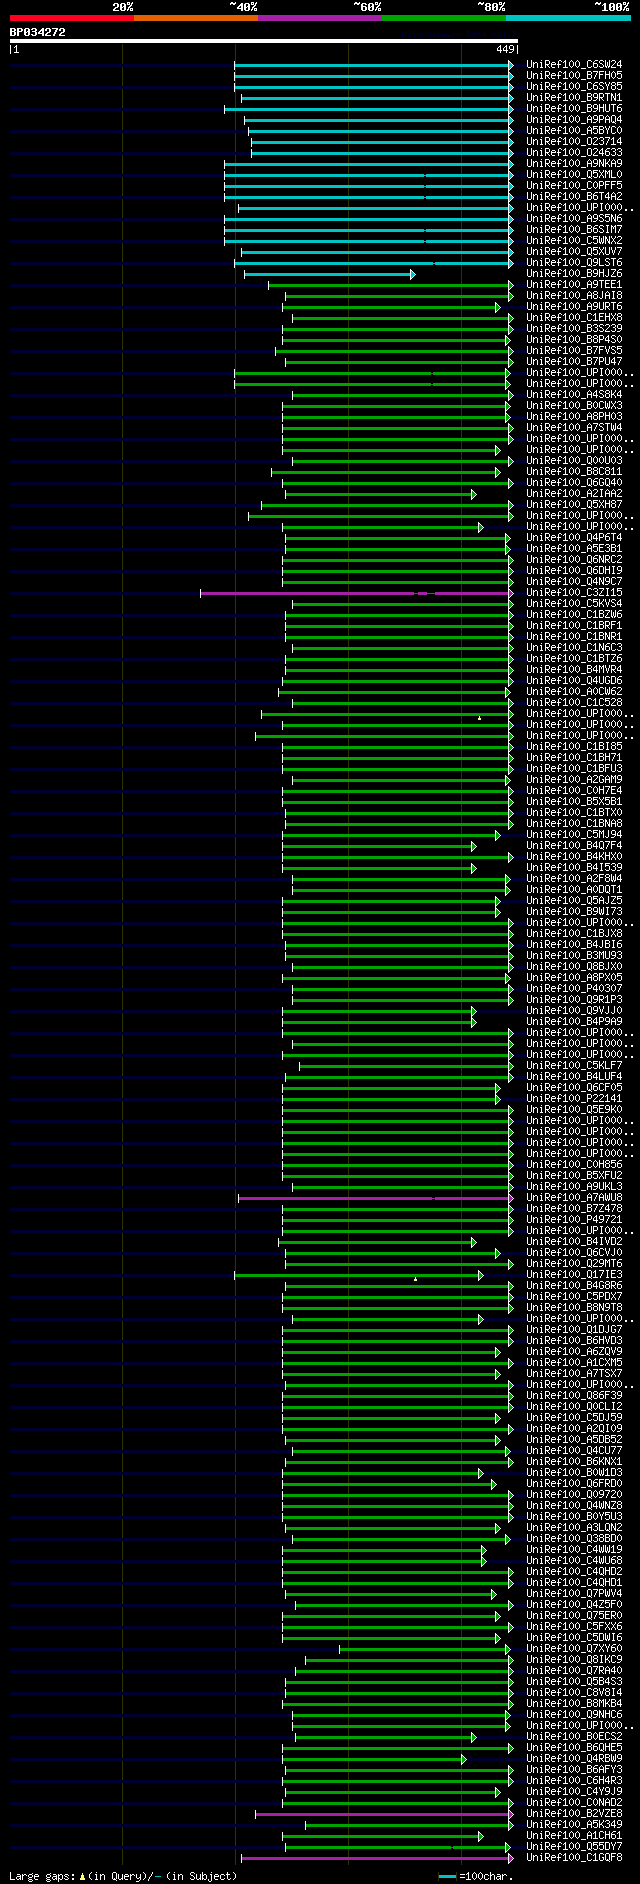This screenshot has width=640, height=1884.
Task: Click label UniRef100_A4S8K4
Action: point(574,395)
